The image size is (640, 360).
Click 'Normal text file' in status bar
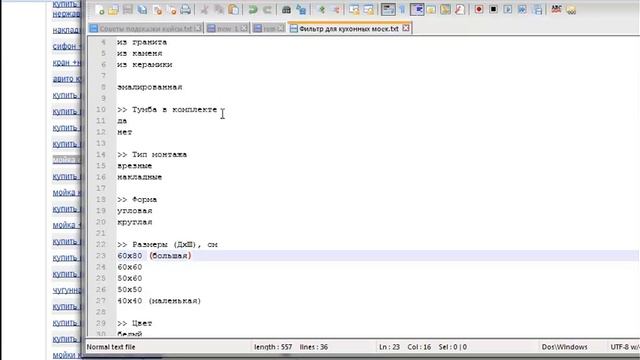(111, 347)
